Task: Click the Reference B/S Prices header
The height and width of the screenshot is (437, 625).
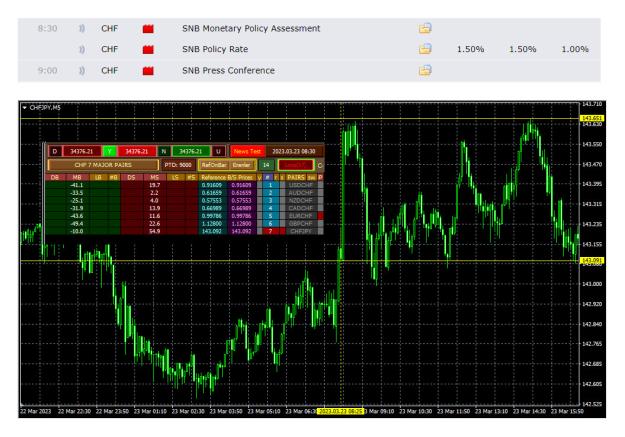Action: point(227,177)
